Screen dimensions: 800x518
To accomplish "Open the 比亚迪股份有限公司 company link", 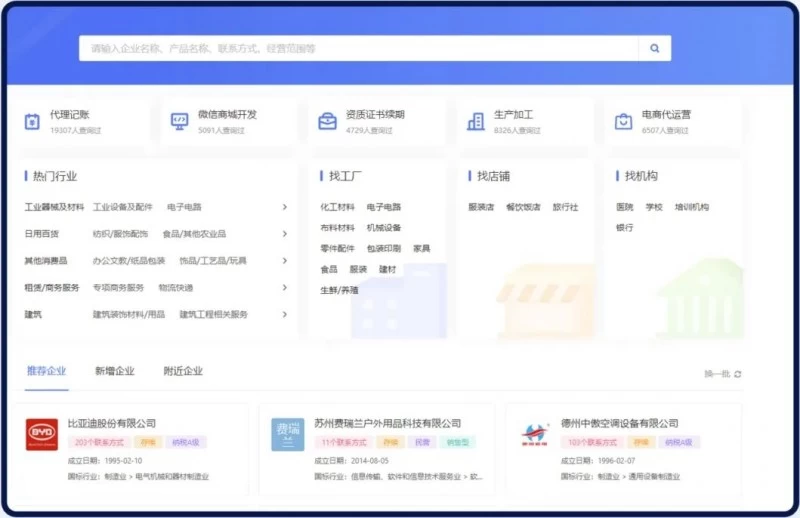I will point(112,423).
